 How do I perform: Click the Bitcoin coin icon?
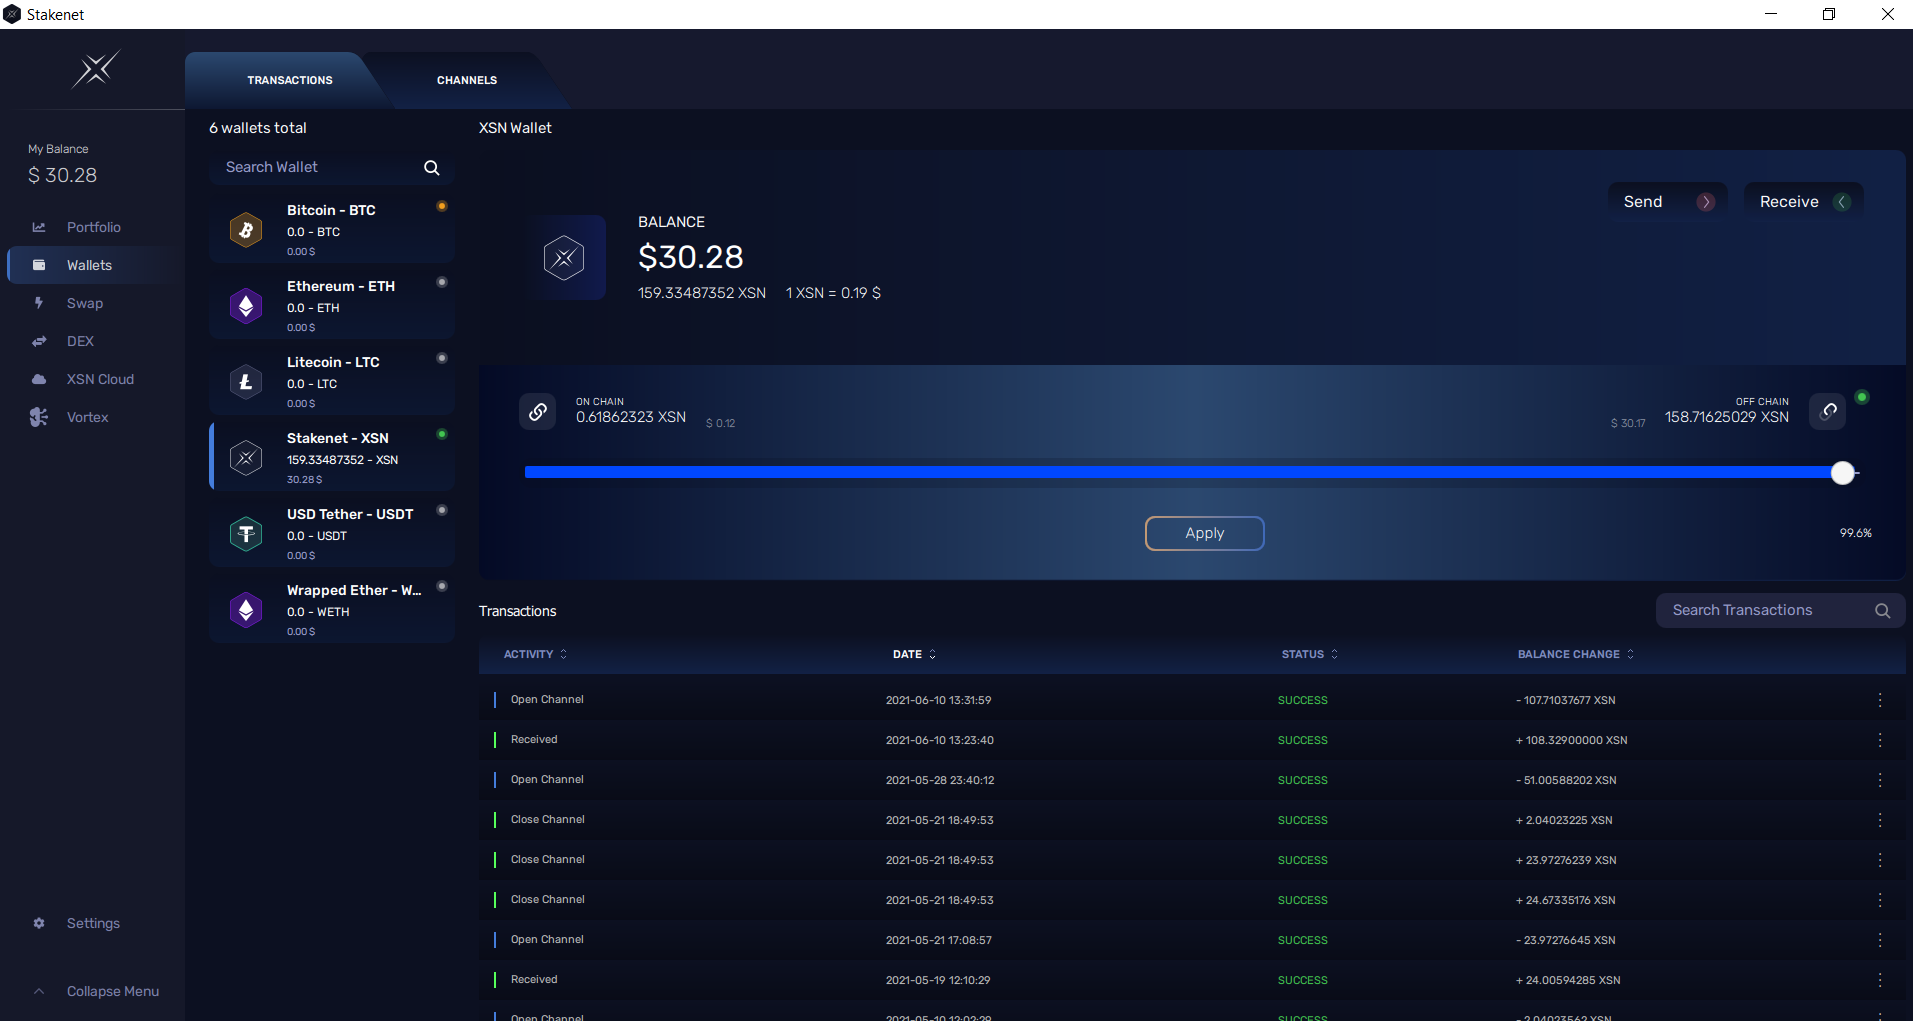click(246, 230)
